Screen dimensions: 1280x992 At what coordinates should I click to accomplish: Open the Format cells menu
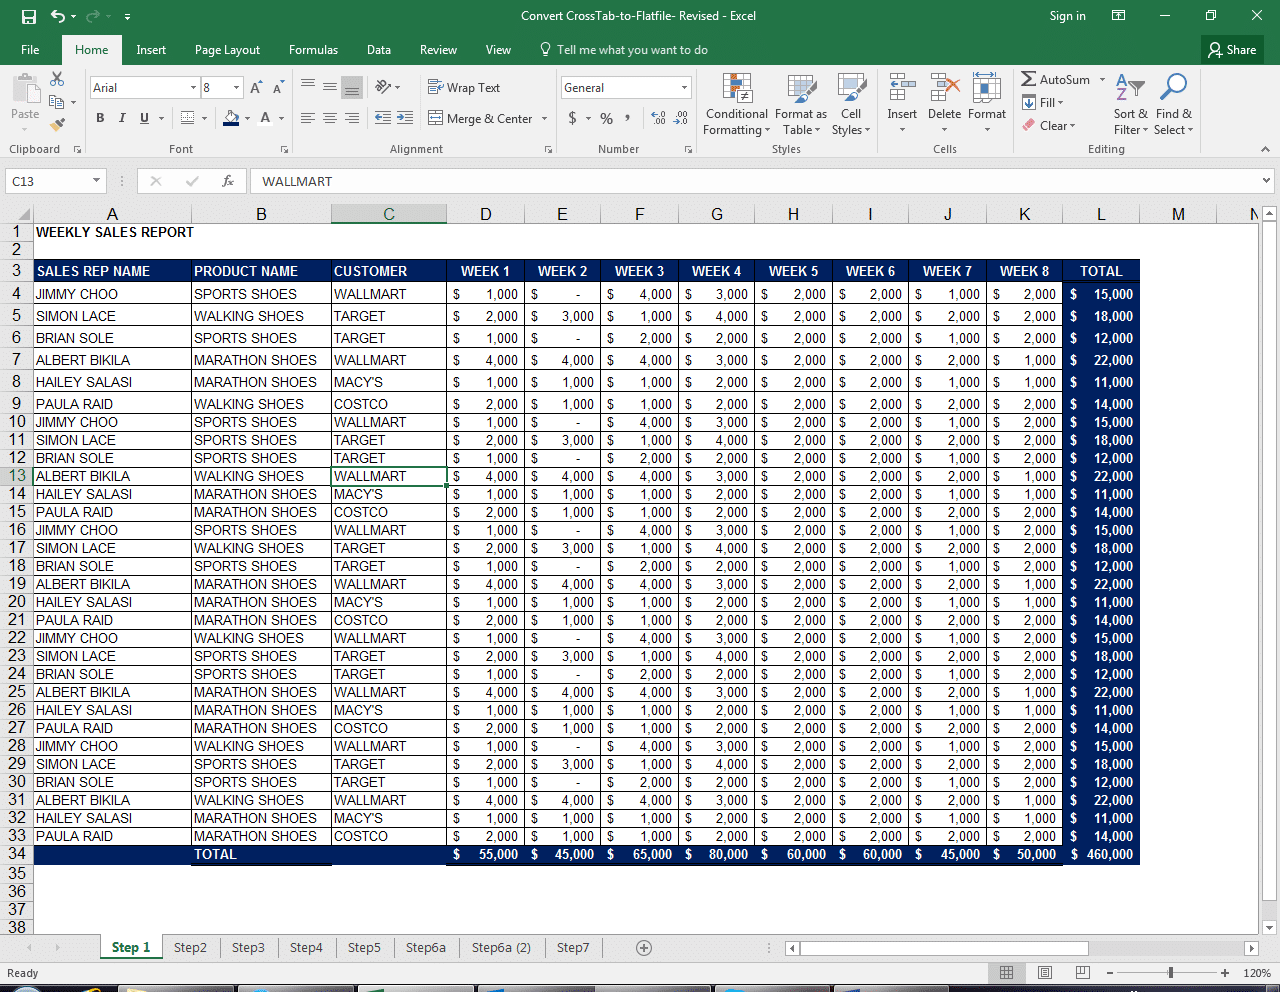click(x=987, y=104)
